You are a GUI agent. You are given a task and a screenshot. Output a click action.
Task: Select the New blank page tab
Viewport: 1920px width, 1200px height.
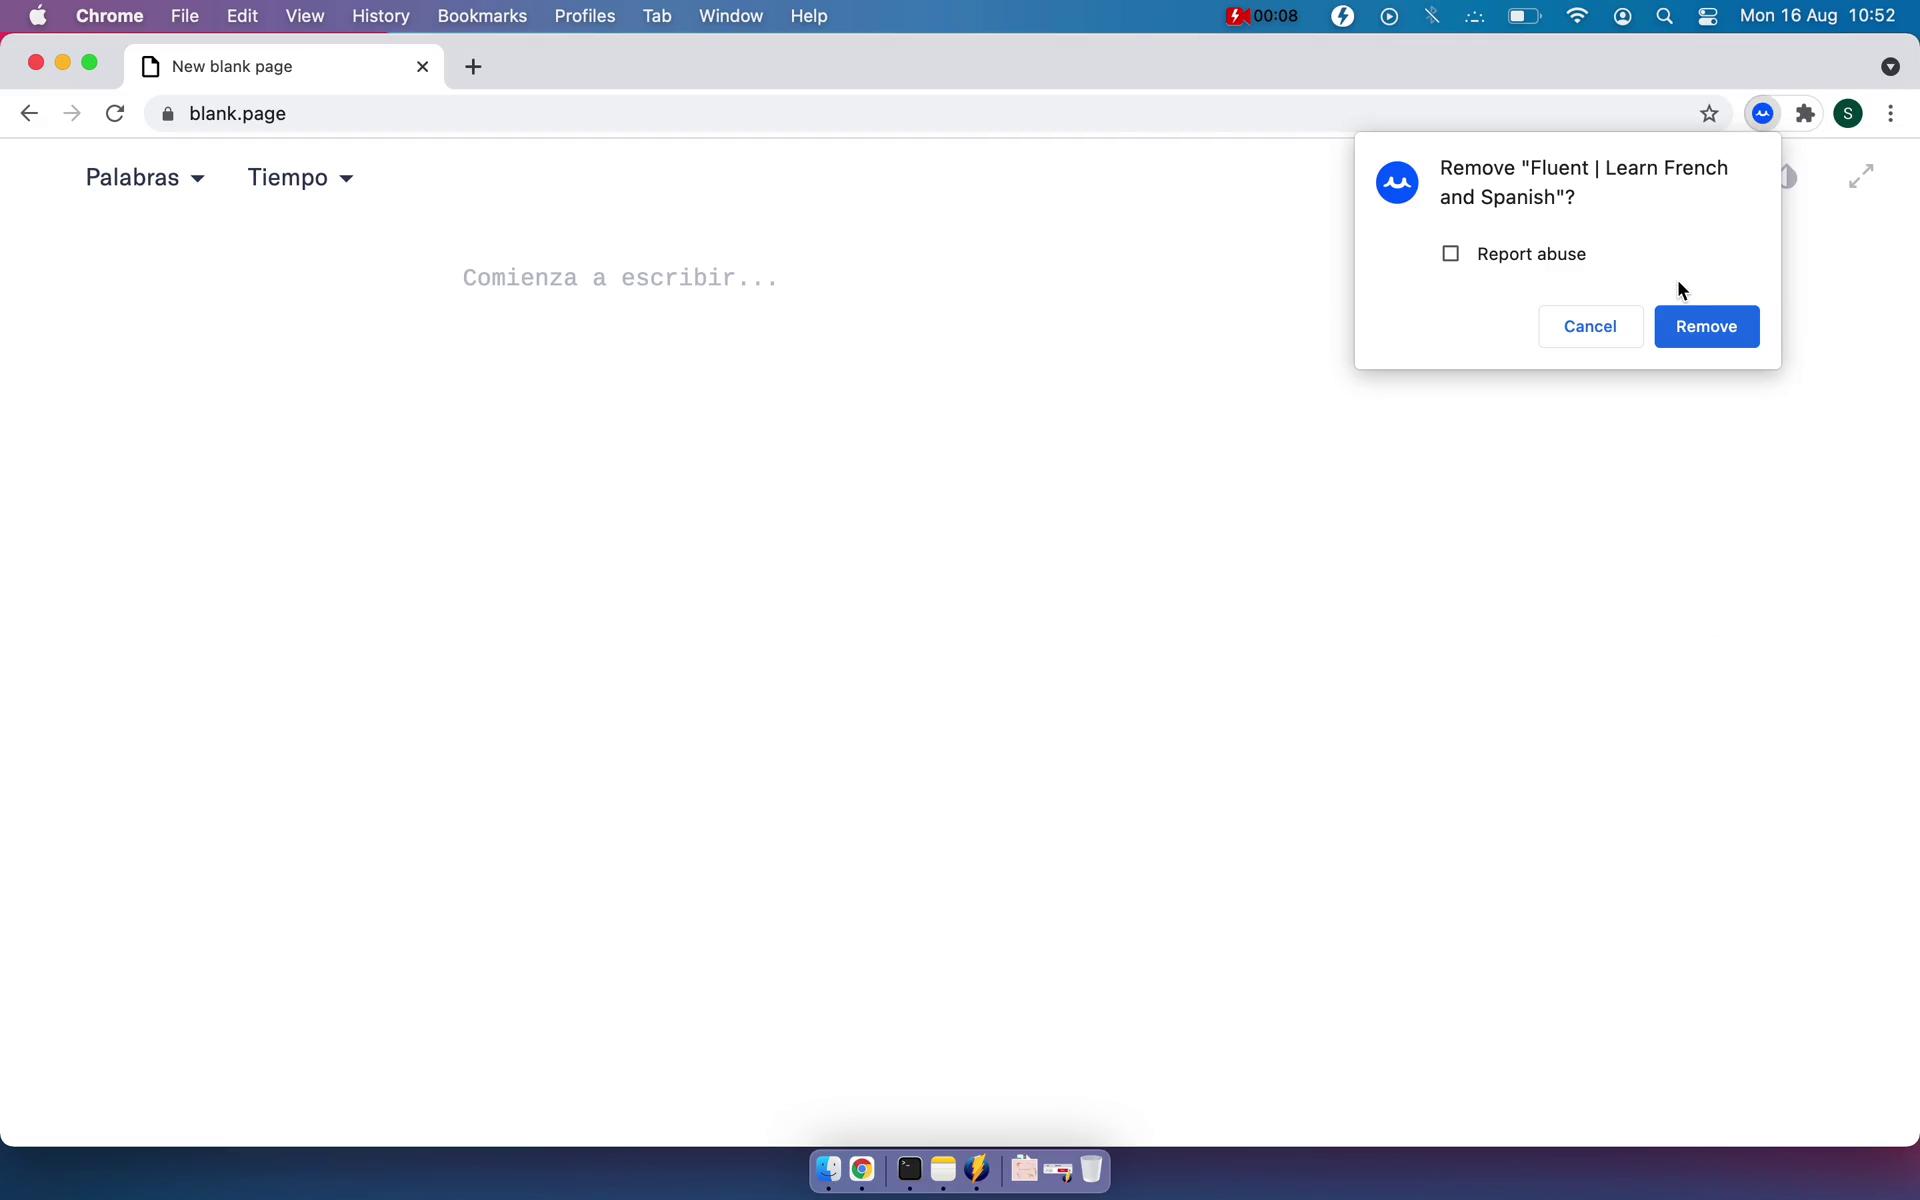pos(285,67)
